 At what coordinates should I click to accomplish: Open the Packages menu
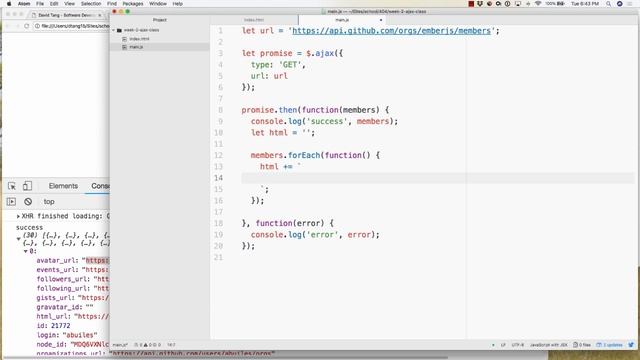(133, 4)
